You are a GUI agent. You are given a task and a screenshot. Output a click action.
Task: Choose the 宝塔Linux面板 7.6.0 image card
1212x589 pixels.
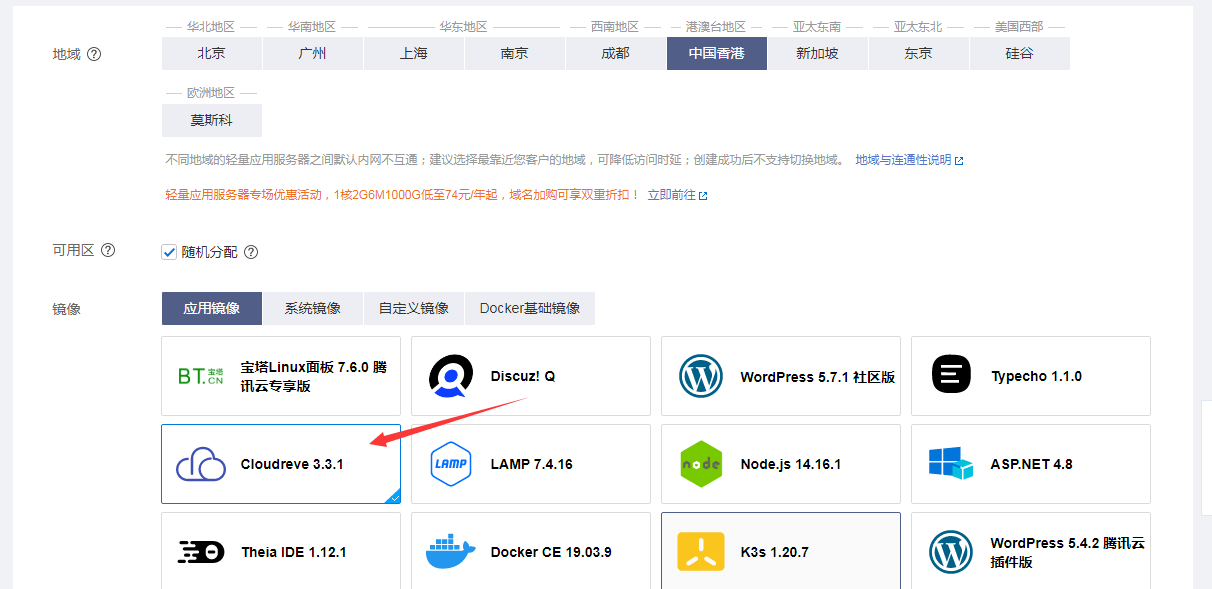[281, 376]
